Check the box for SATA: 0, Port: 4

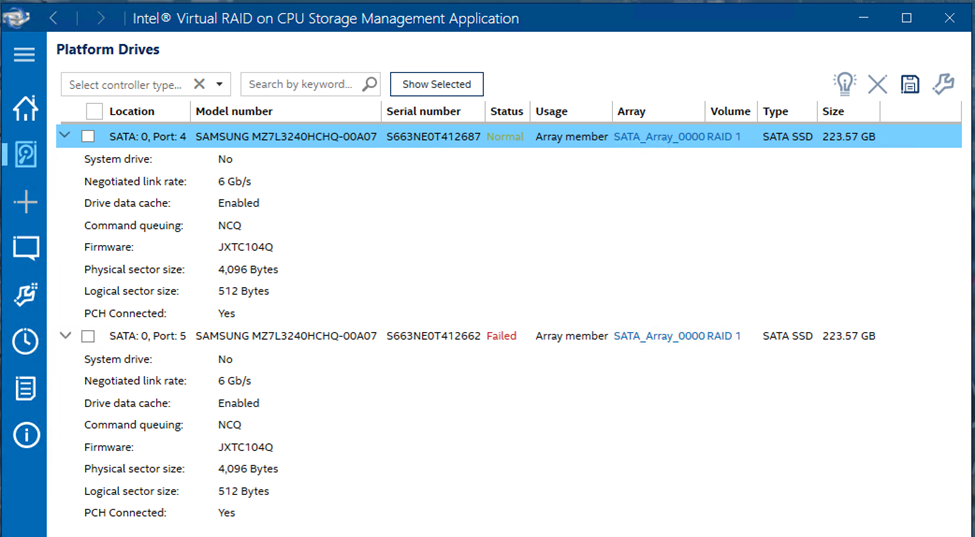pos(88,136)
